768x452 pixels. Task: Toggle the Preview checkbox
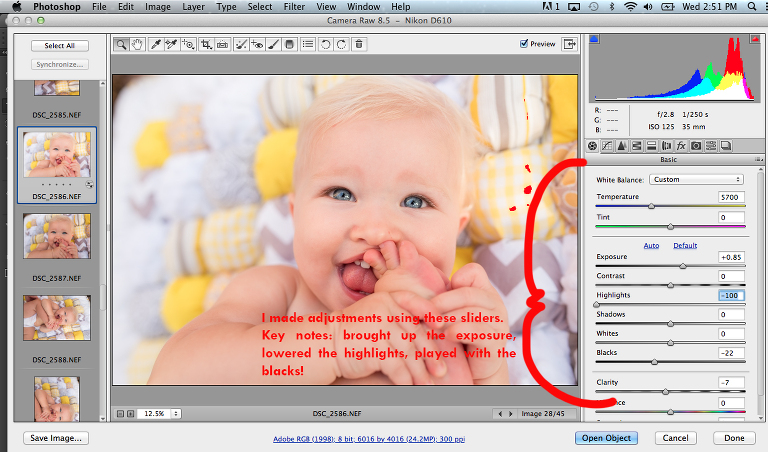click(x=524, y=44)
